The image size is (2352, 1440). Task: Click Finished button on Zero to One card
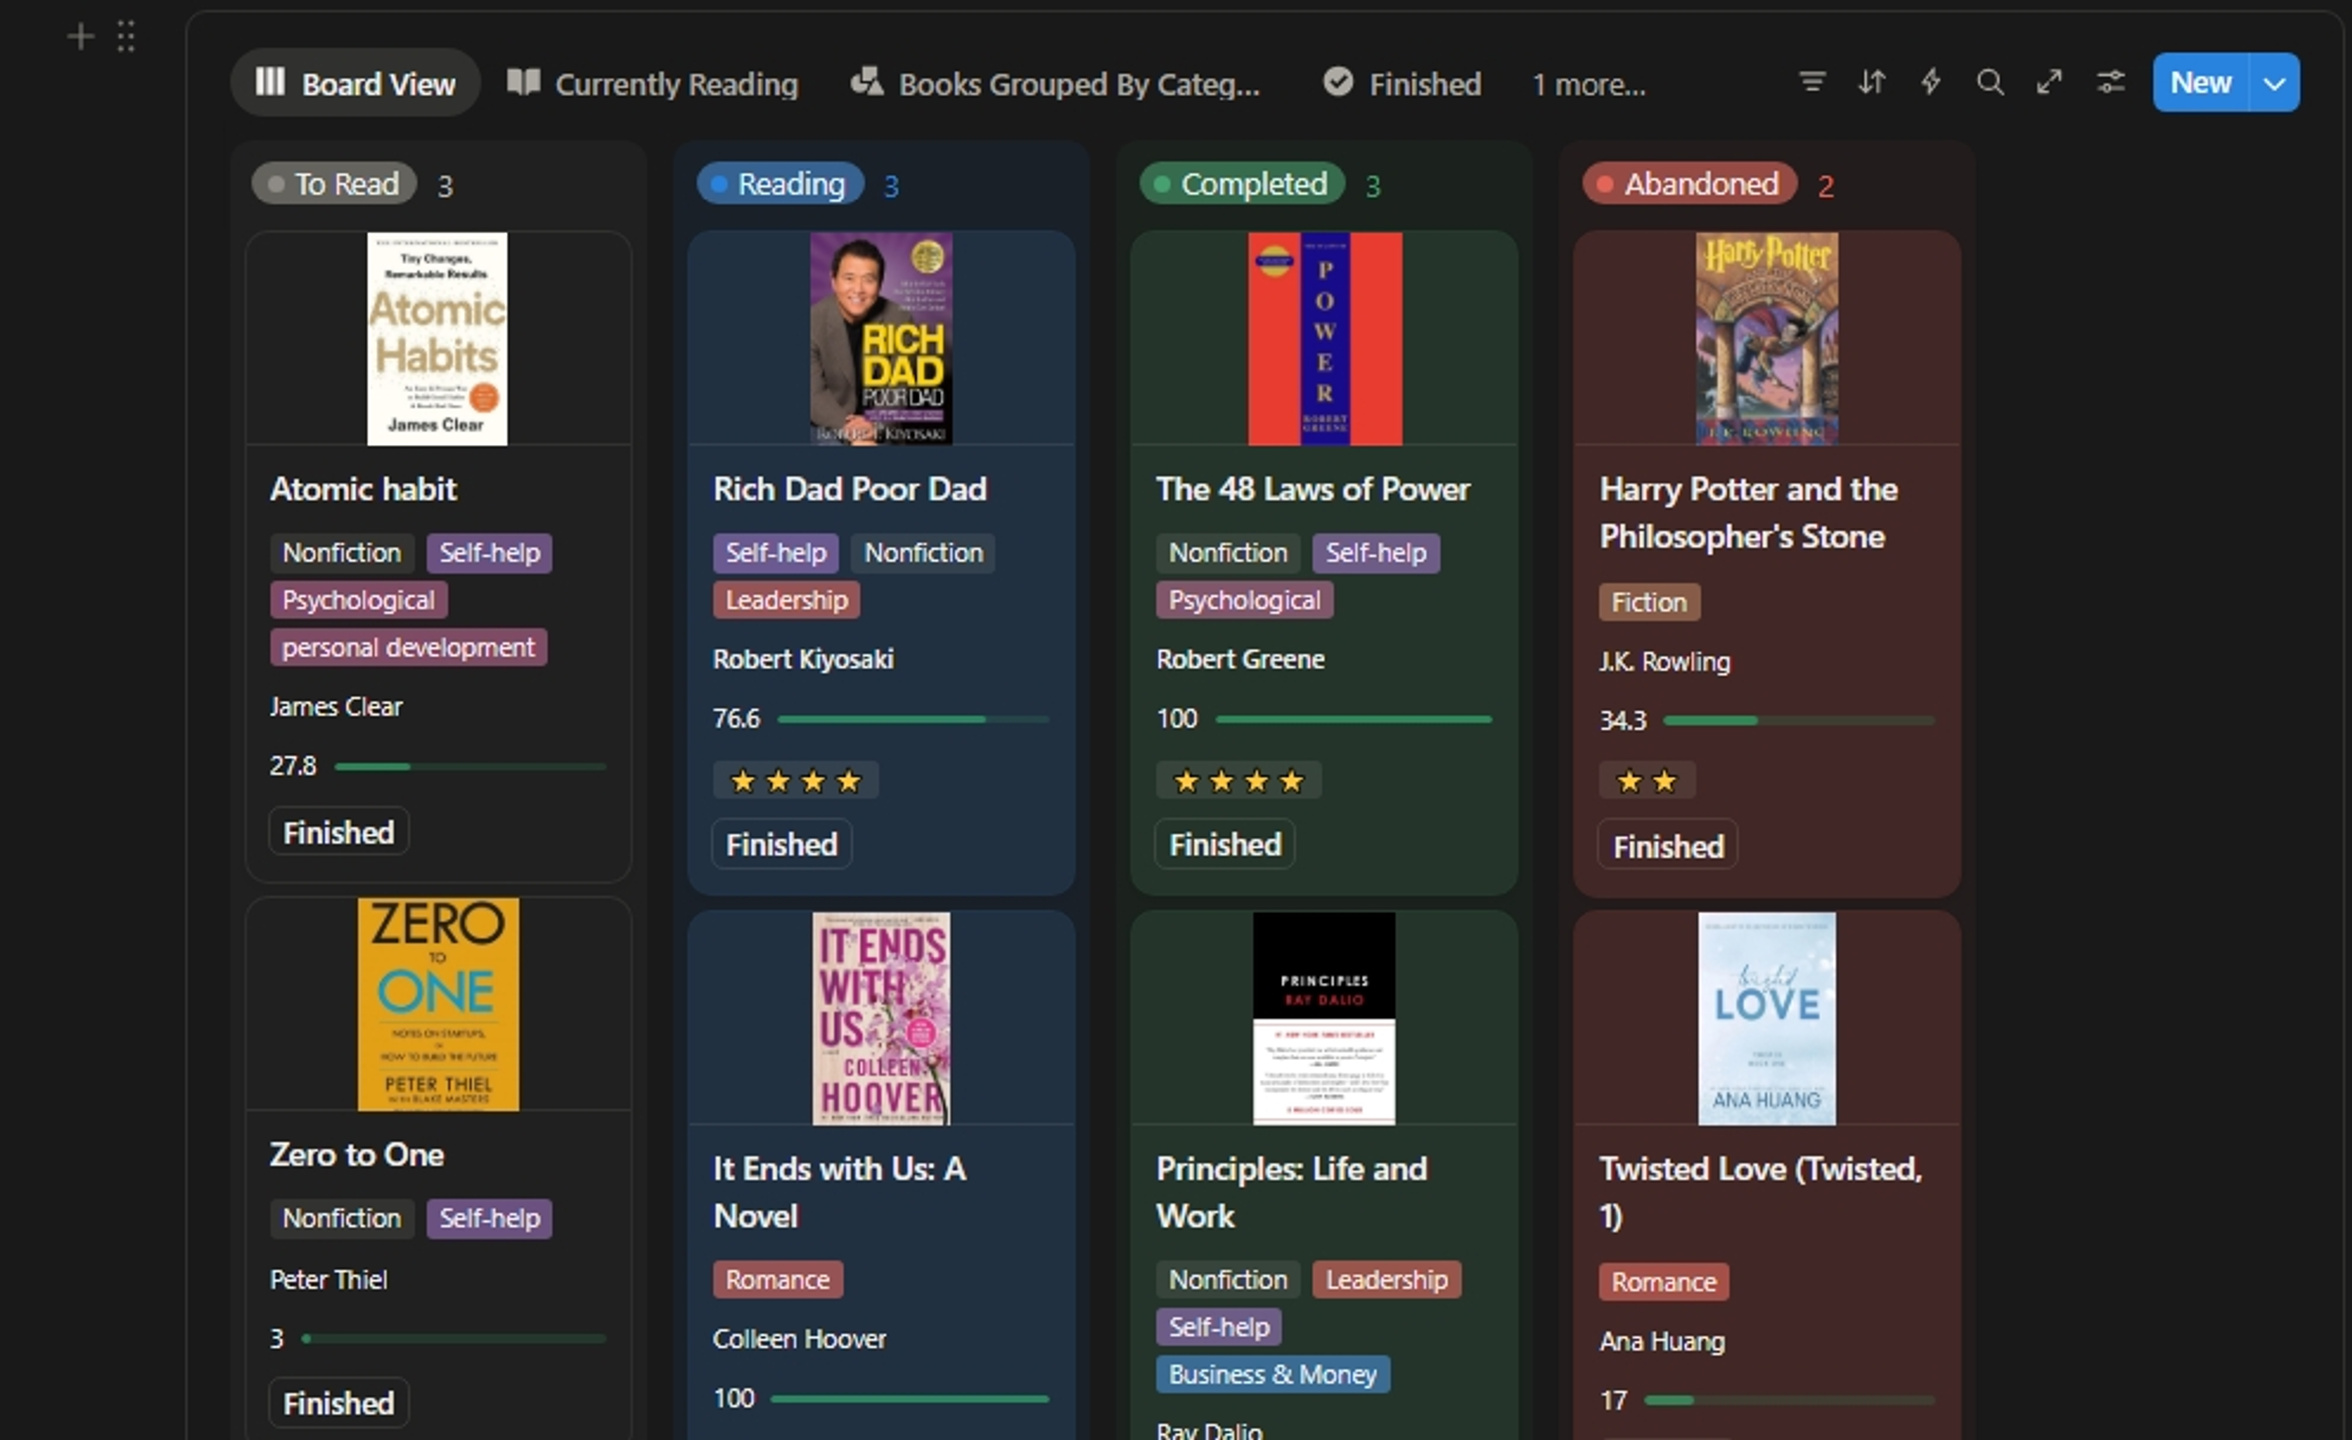point(339,1403)
